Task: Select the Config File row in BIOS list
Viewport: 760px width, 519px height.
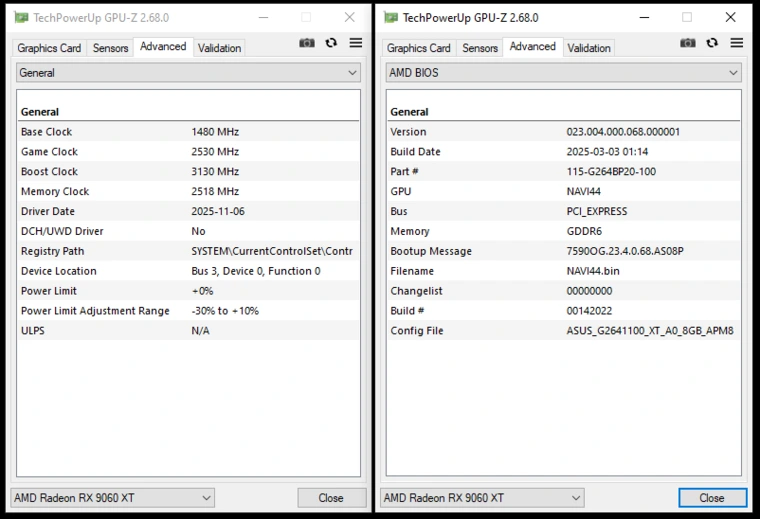Action: pyautogui.click(x=563, y=331)
